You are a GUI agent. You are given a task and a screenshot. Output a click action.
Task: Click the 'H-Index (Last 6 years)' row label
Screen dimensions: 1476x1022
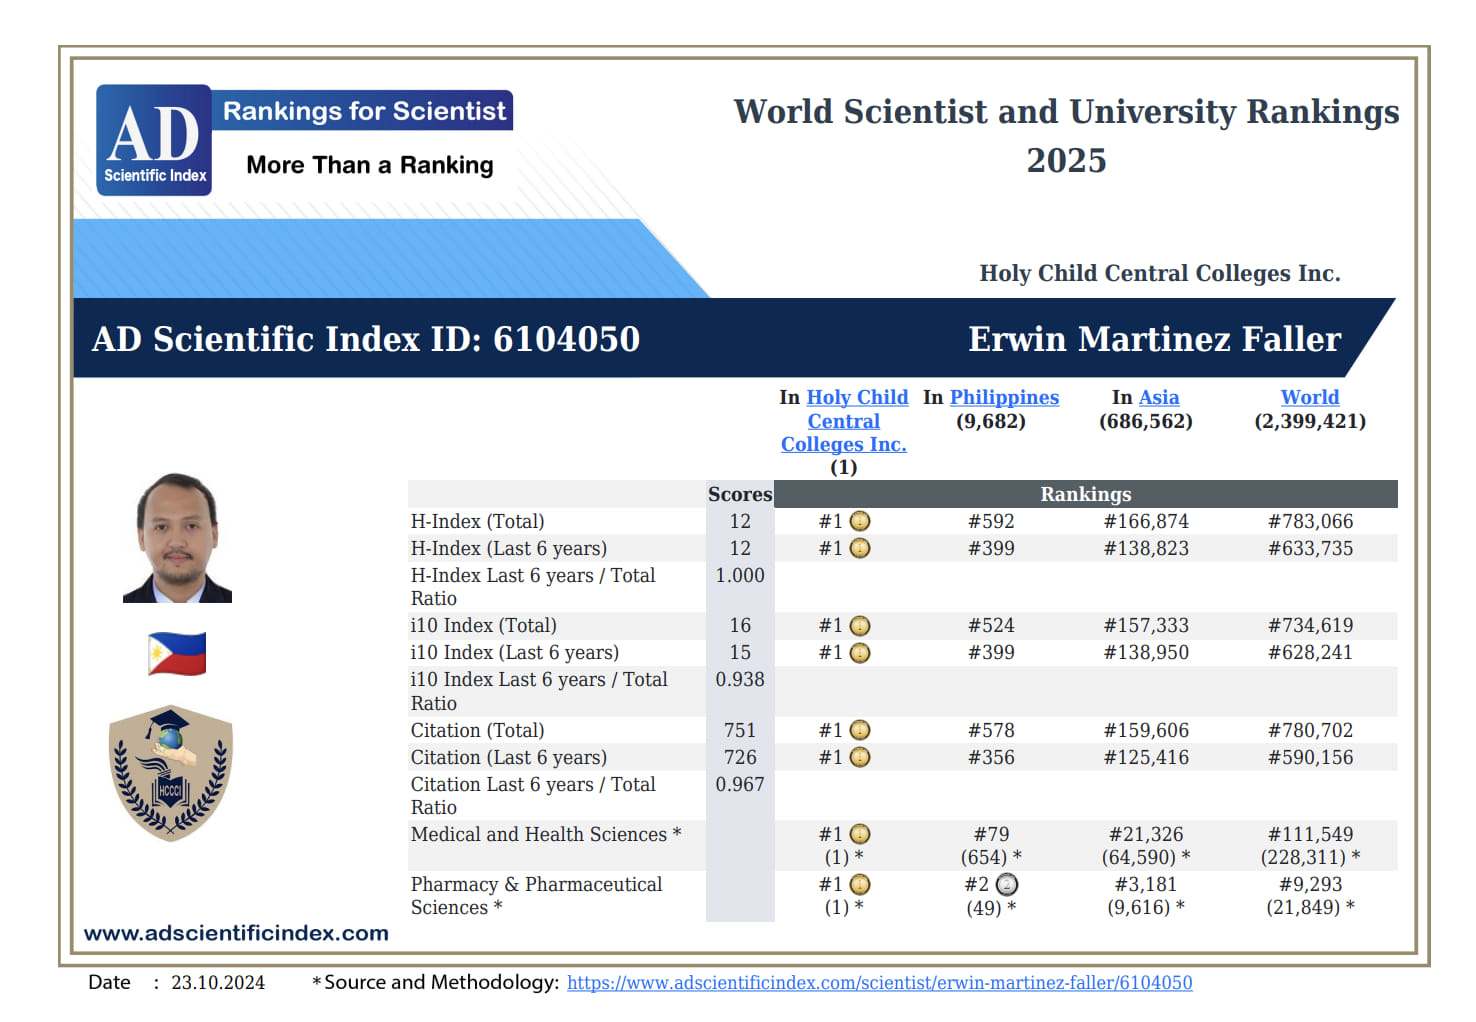coord(509,548)
